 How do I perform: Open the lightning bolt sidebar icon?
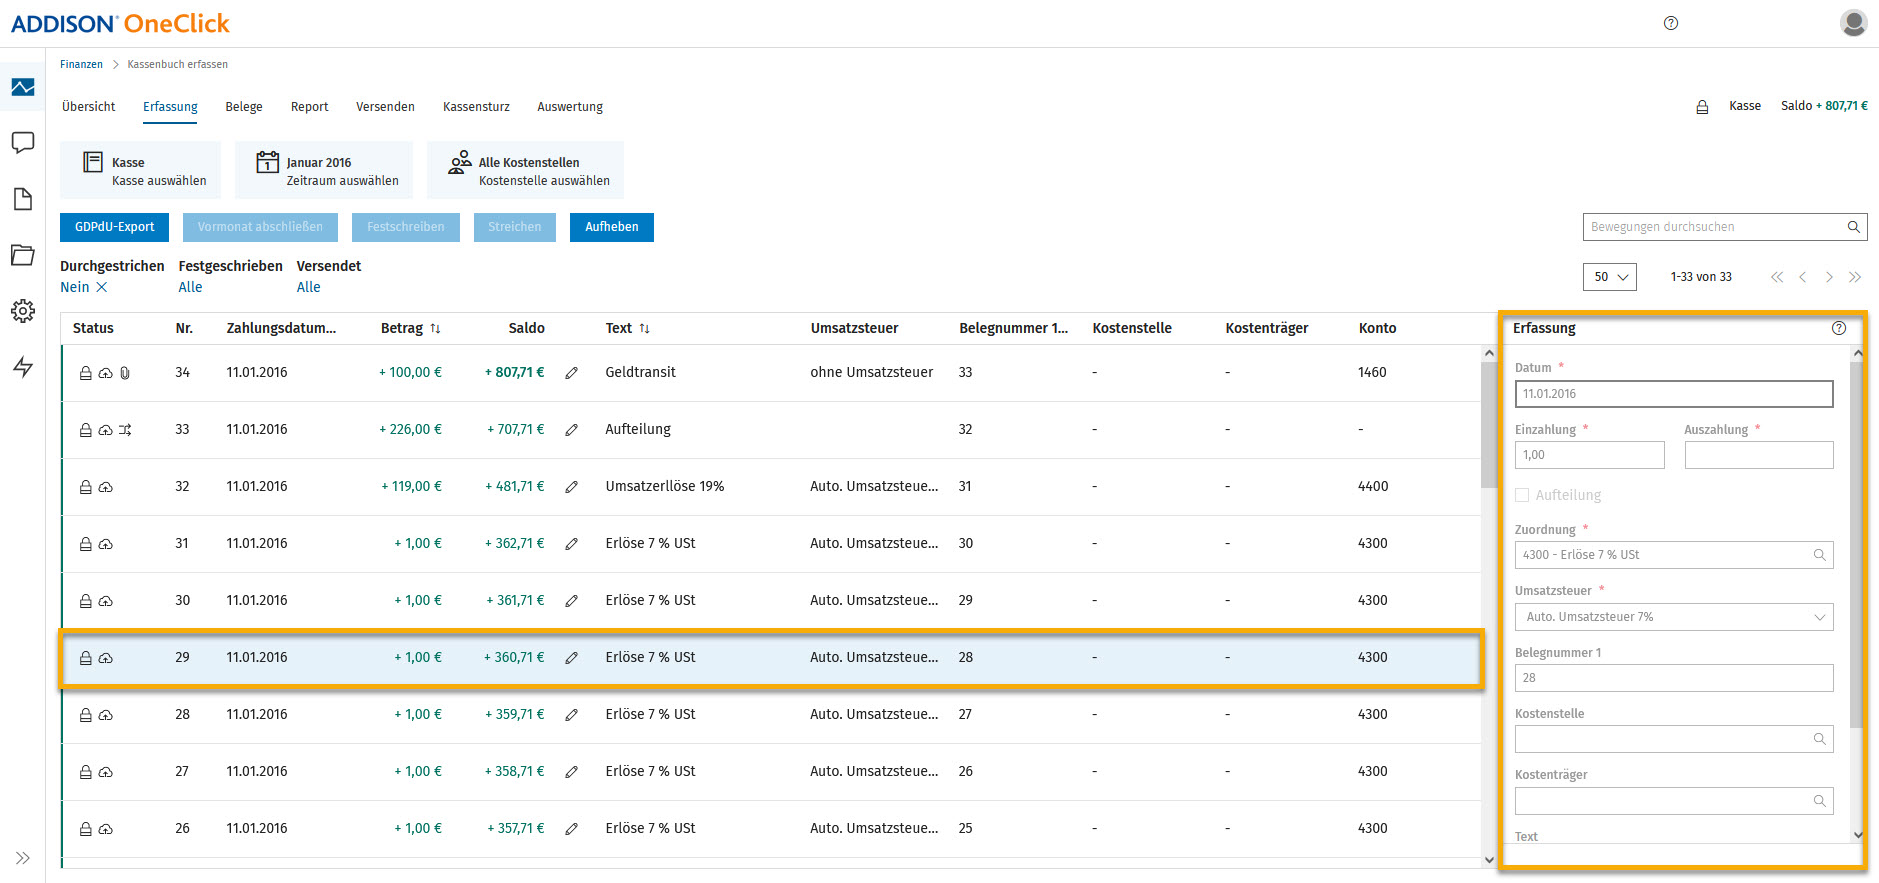click(x=23, y=367)
